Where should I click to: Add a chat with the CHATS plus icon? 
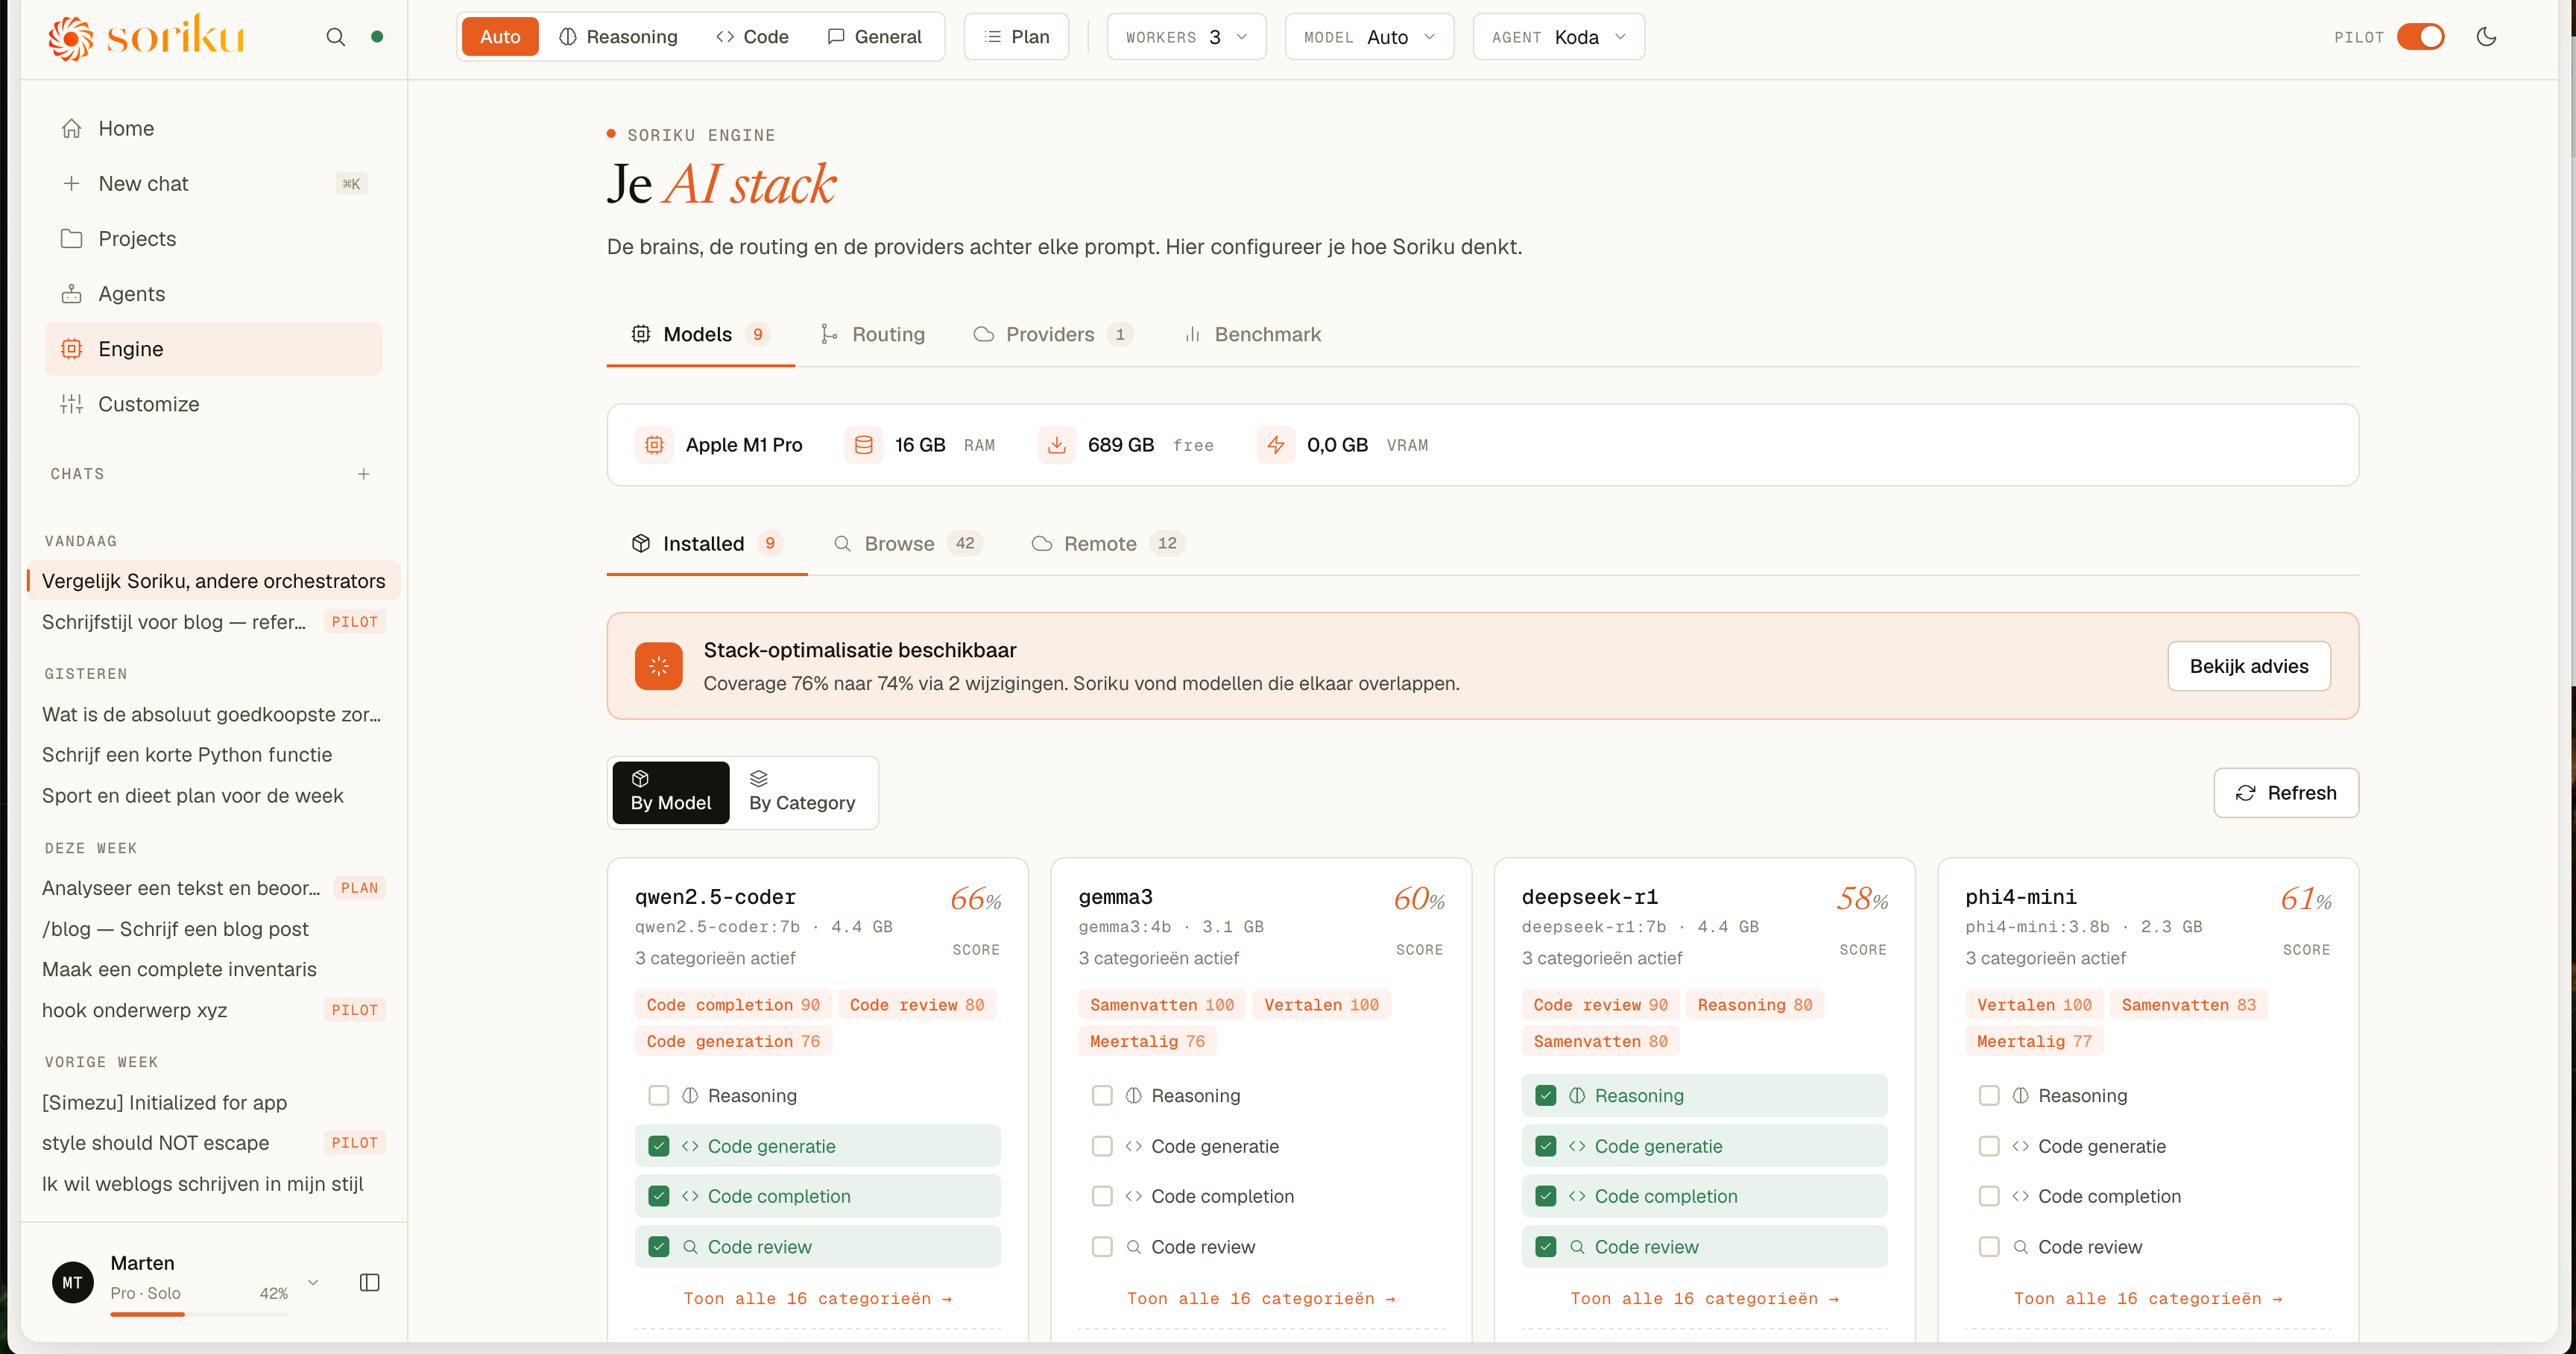coord(364,474)
